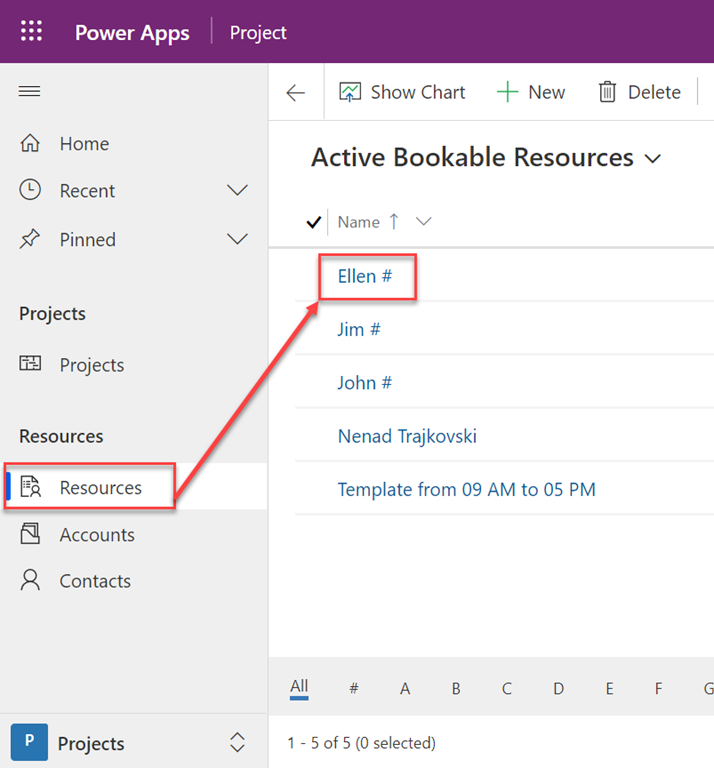
Task: Collapse the sidebar with hamburger icon
Action: (x=30, y=92)
